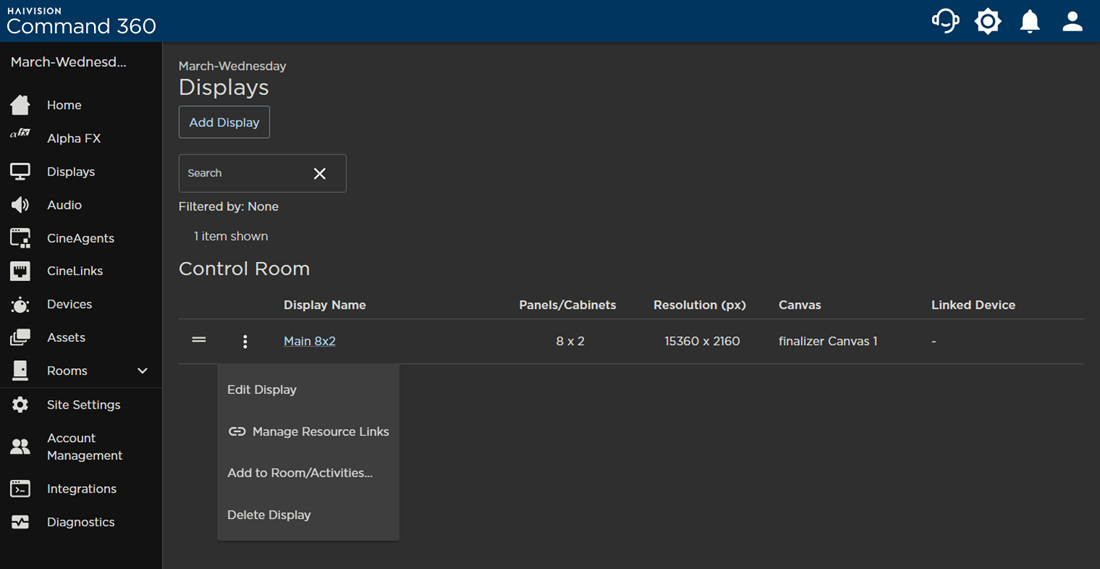Viewport: 1100px width, 569px height.
Task: Click the Site Settings gear icon
Action: point(20,405)
